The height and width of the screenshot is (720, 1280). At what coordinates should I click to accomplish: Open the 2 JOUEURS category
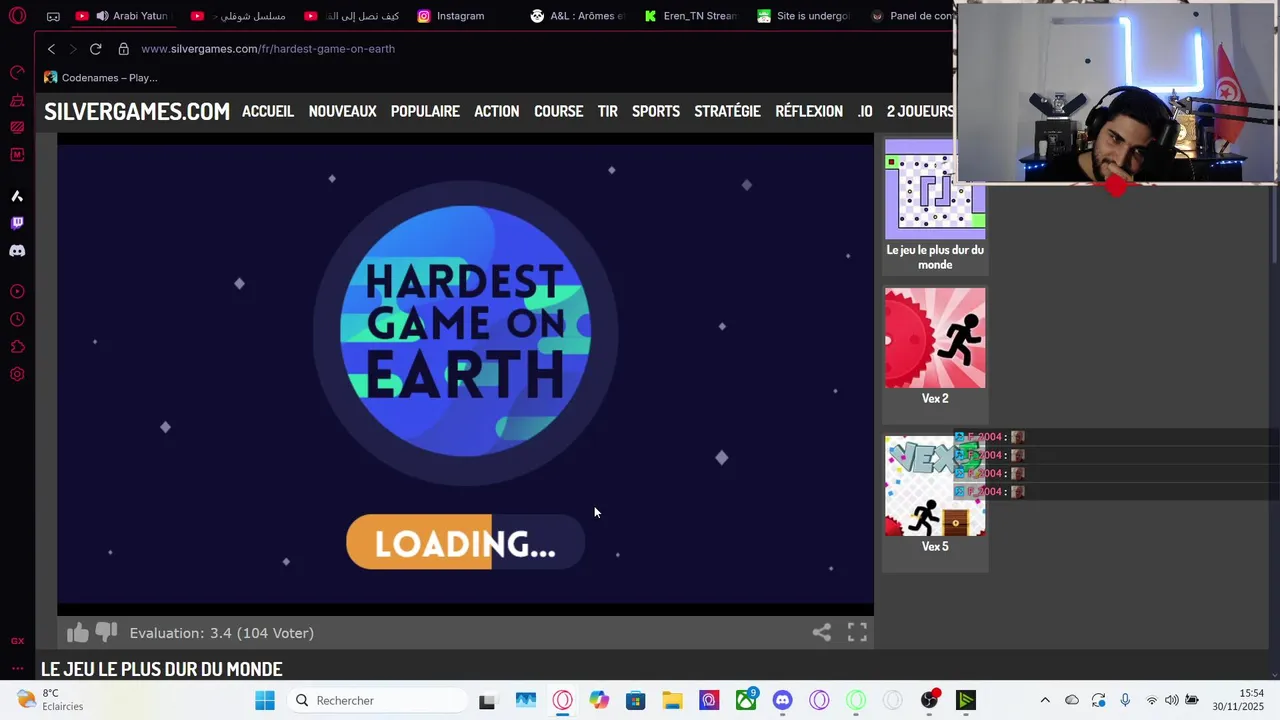(x=920, y=111)
